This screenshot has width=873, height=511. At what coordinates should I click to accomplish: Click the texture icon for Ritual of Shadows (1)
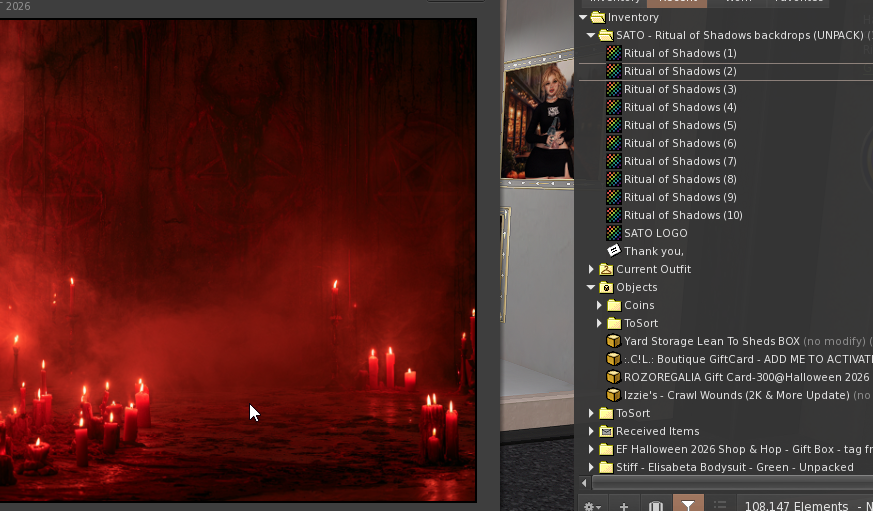click(x=614, y=53)
